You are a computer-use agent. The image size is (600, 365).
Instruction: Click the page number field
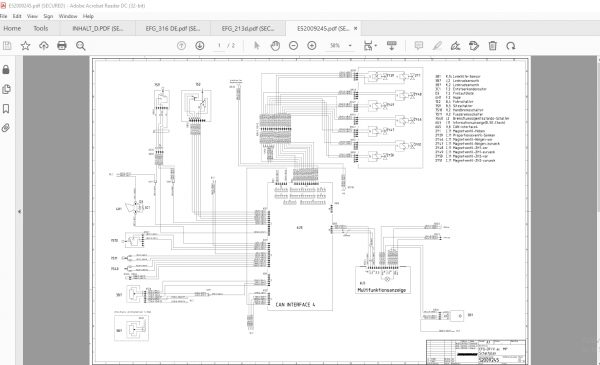click(x=219, y=46)
